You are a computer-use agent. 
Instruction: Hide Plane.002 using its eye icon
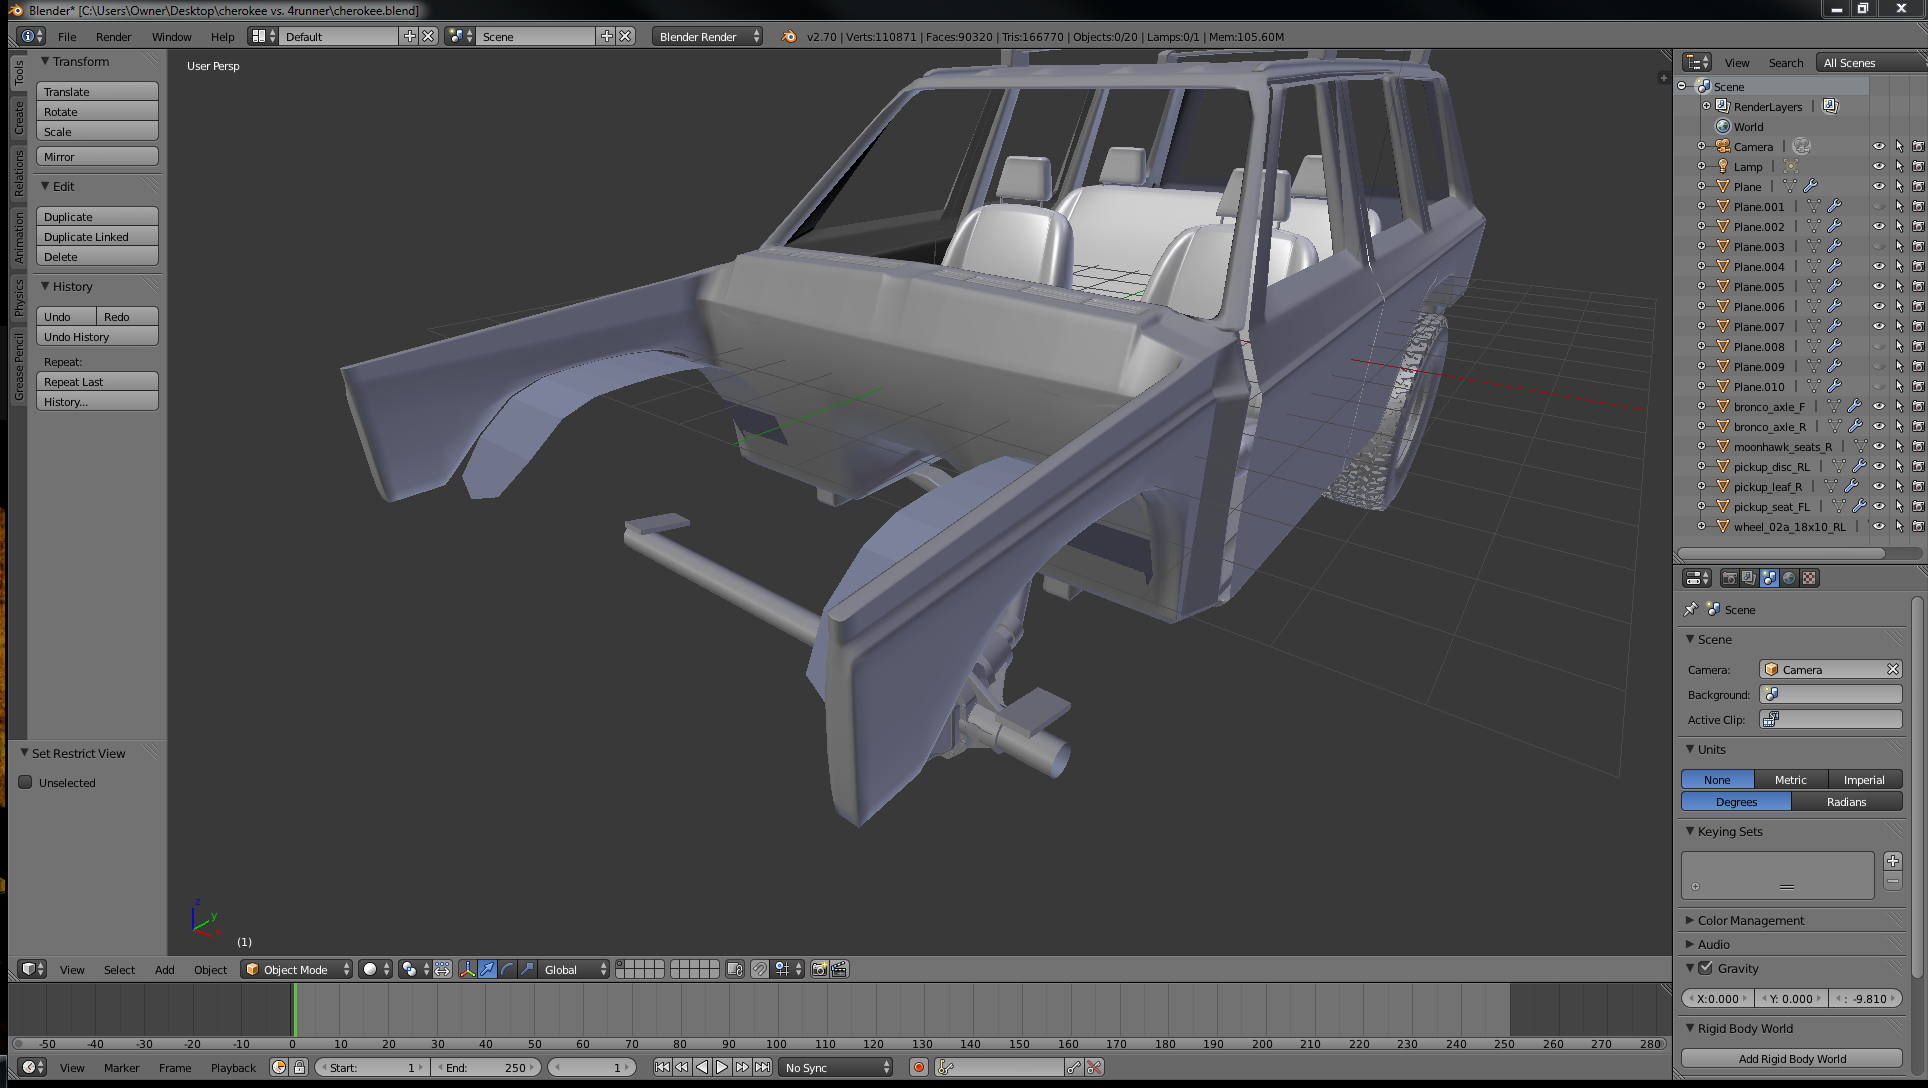[x=1878, y=226]
